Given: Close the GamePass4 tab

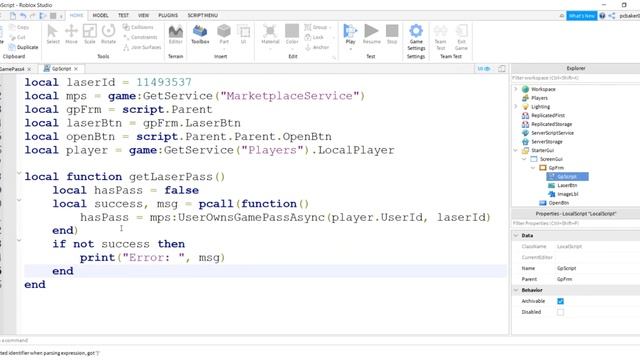Looking at the screenshot, I should (x=29, y=69).
